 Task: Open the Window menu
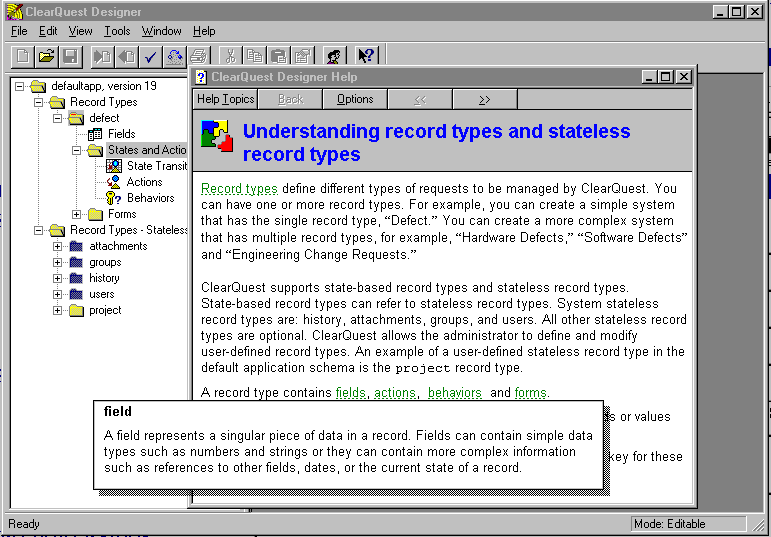tap(161, 31)
